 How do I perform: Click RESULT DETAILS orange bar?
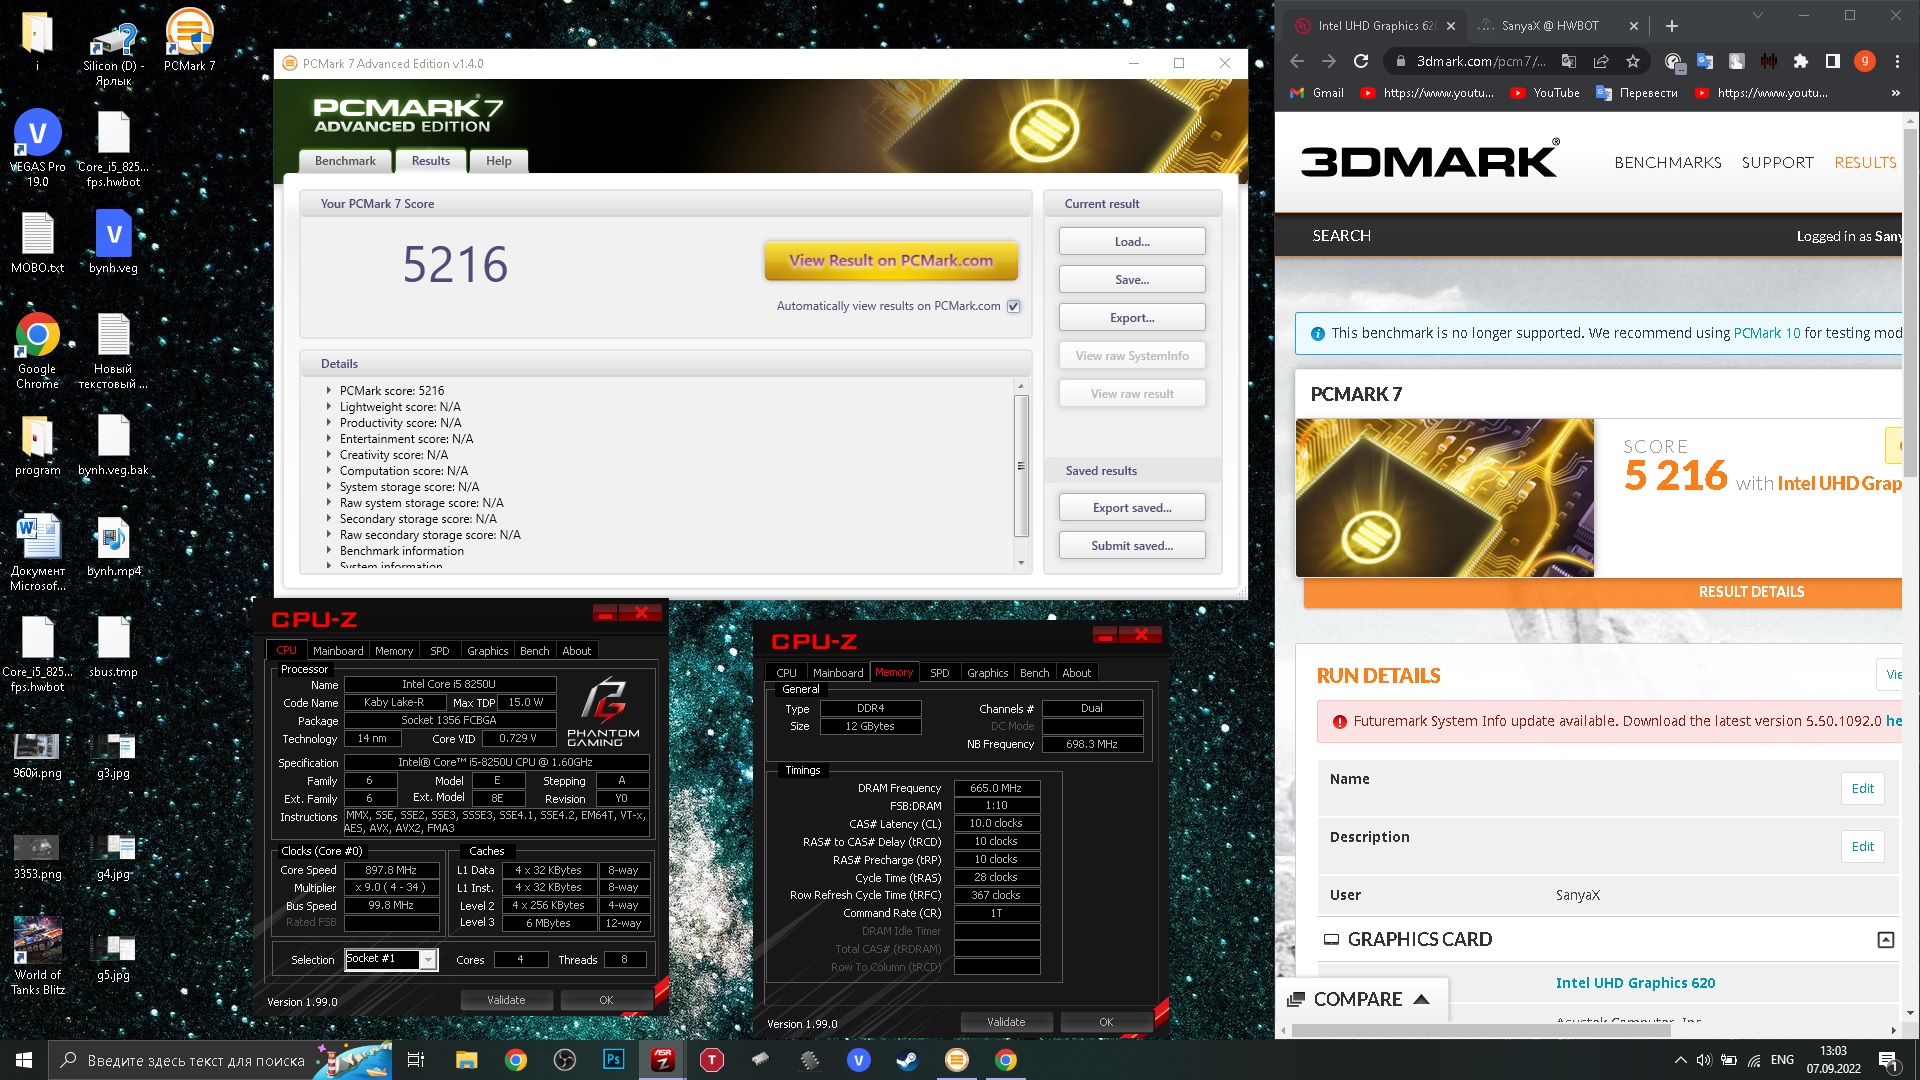(x=1603, y=592)
